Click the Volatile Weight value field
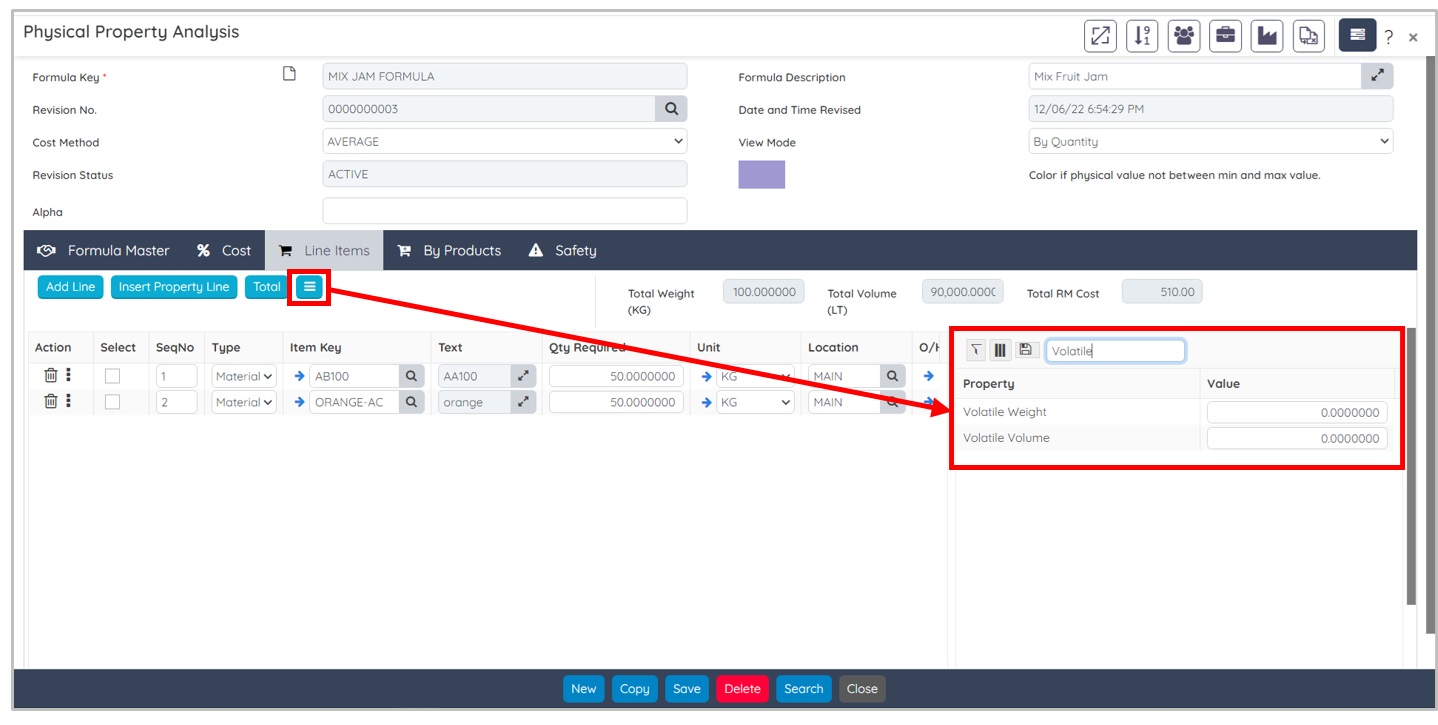This screenshot has width=1438, height=725. (1296, 412)
